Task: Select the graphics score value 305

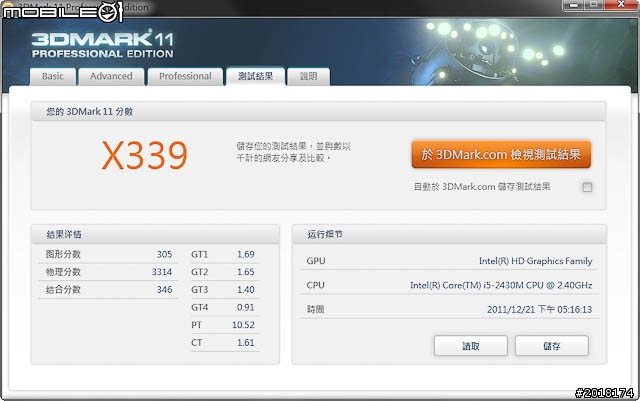Action: tap(164, 254)
